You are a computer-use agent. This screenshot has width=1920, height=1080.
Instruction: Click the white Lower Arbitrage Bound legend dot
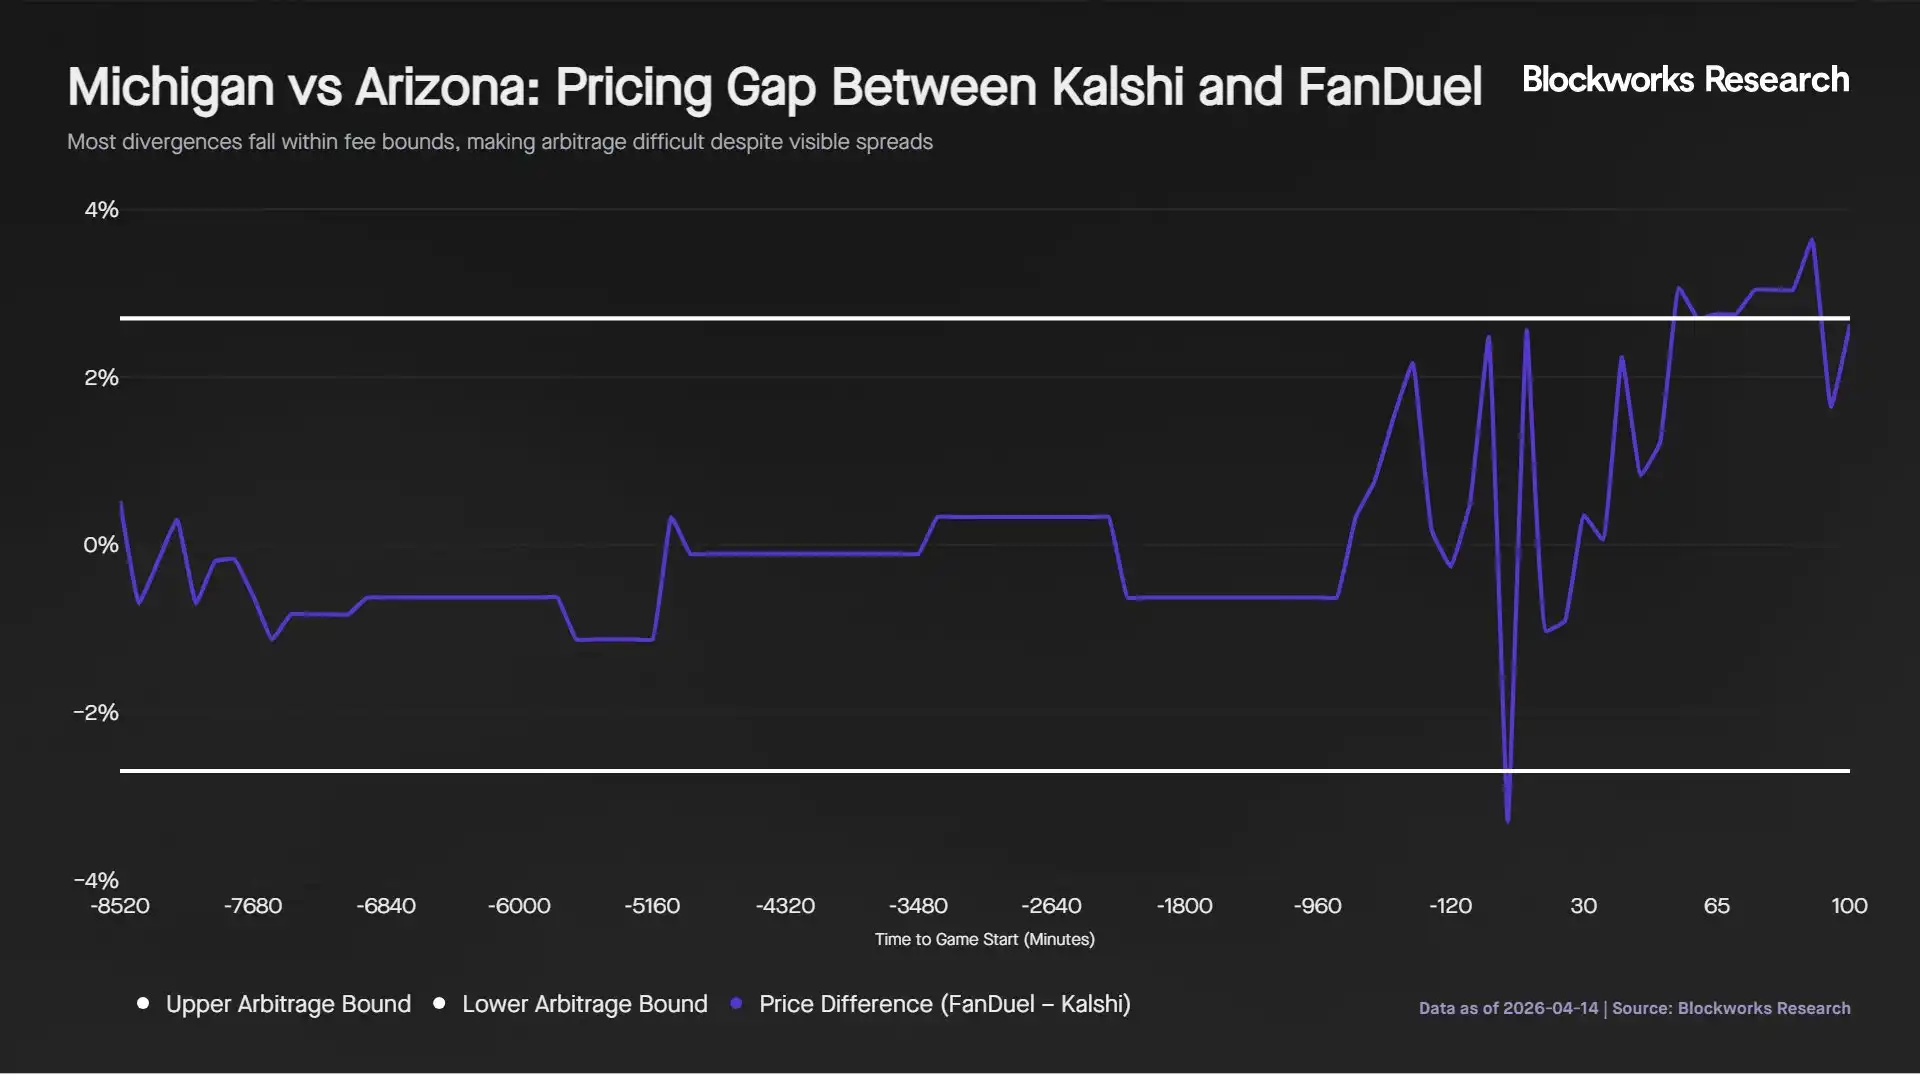click(x=439, y=1004)
